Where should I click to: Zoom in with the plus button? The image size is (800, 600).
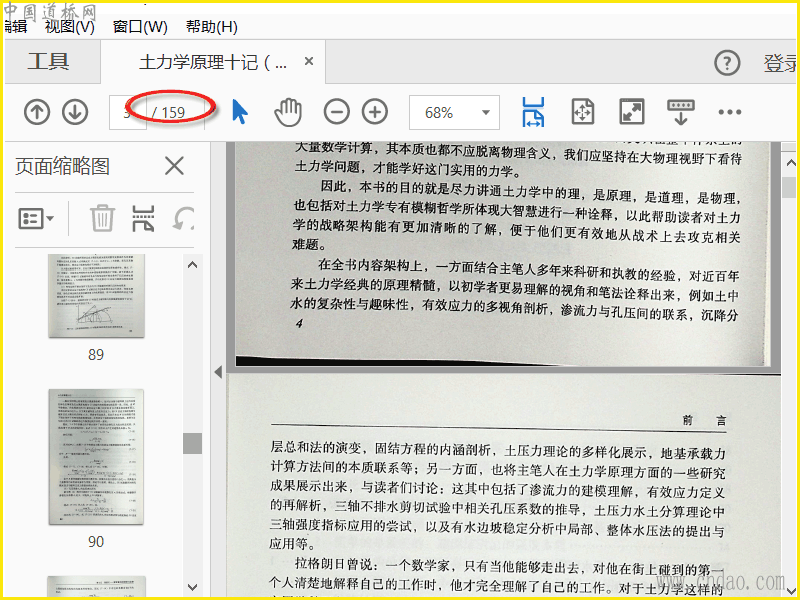pyautogui.click(x=375, y=112)
